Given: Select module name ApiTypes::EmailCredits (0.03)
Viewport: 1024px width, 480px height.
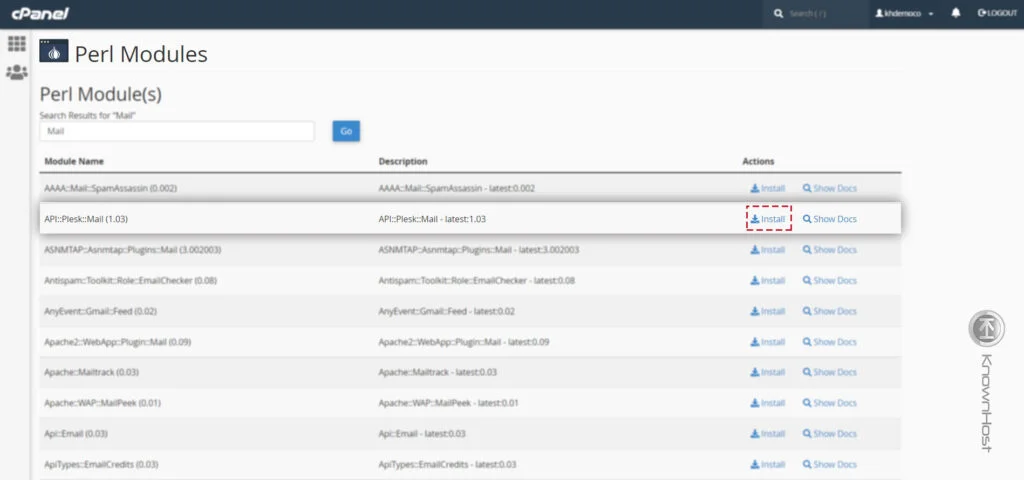Looking at the screenshot, I should point(101,464).
